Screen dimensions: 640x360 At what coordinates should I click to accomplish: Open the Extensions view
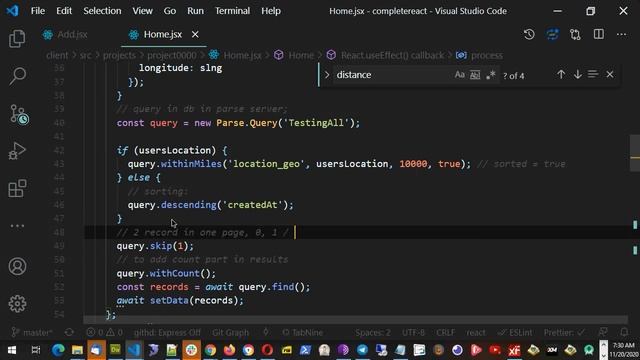point(17,188)
